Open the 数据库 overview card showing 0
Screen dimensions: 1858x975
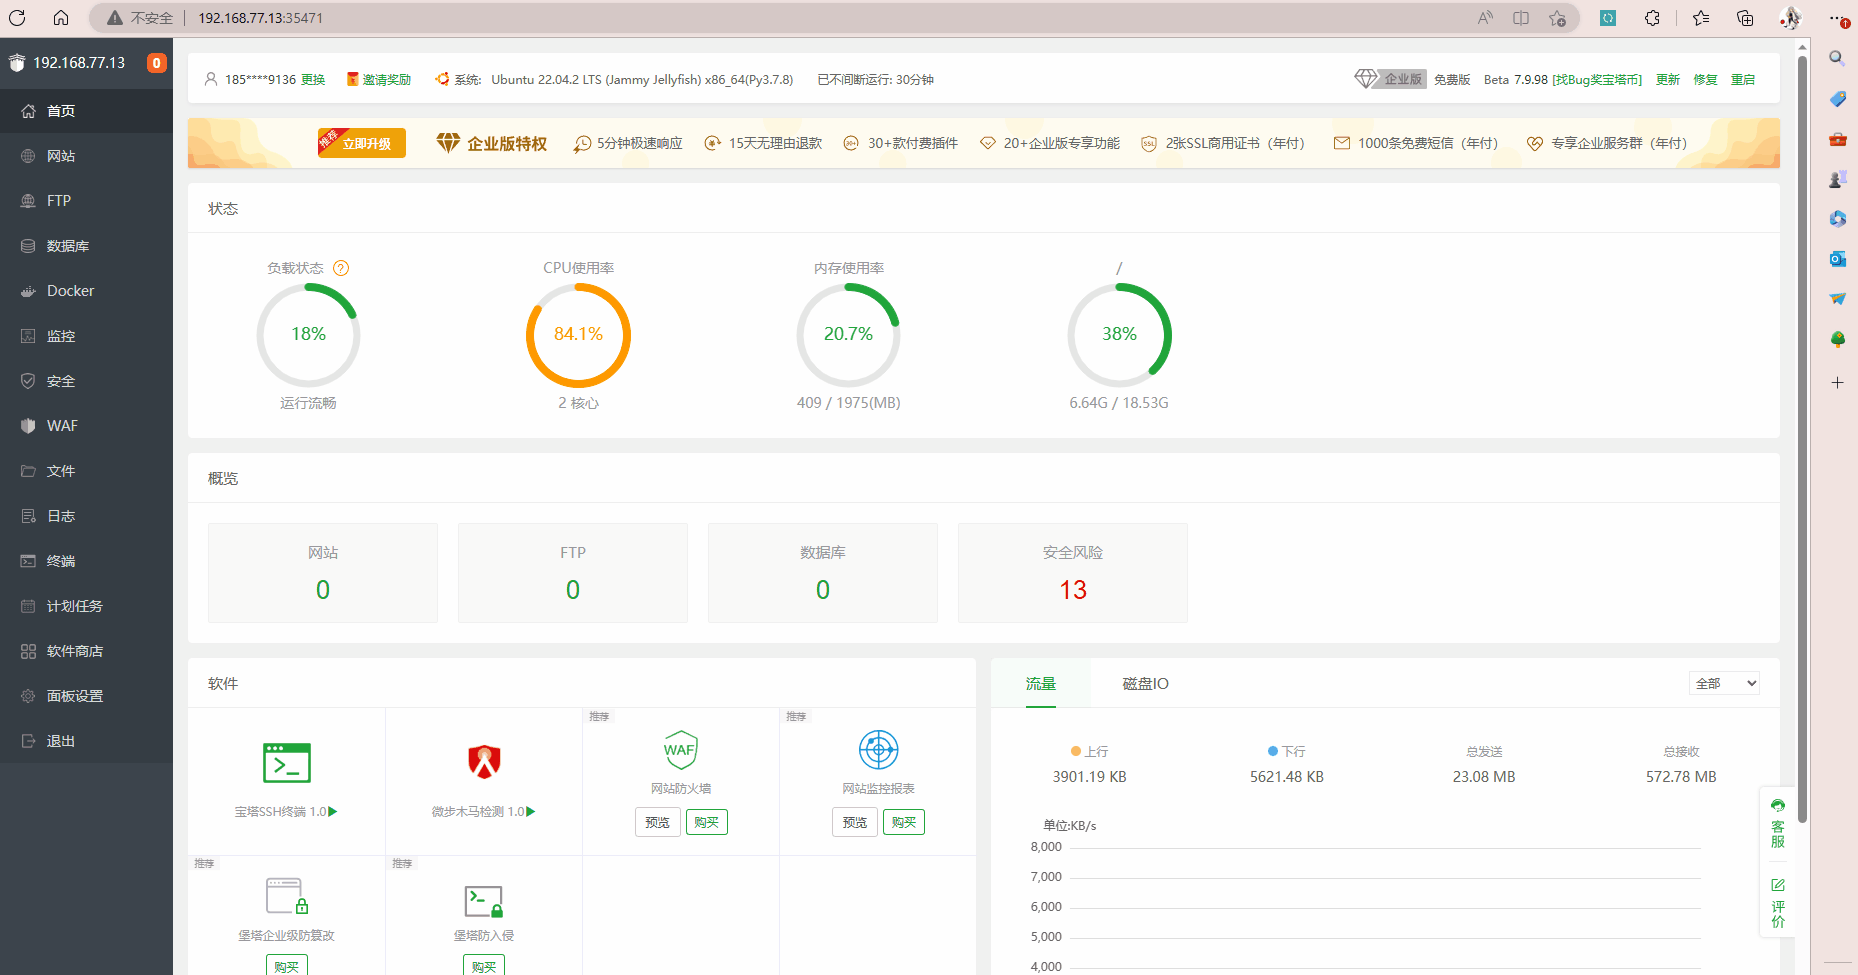pyautogui.click(x=823, y=573)
